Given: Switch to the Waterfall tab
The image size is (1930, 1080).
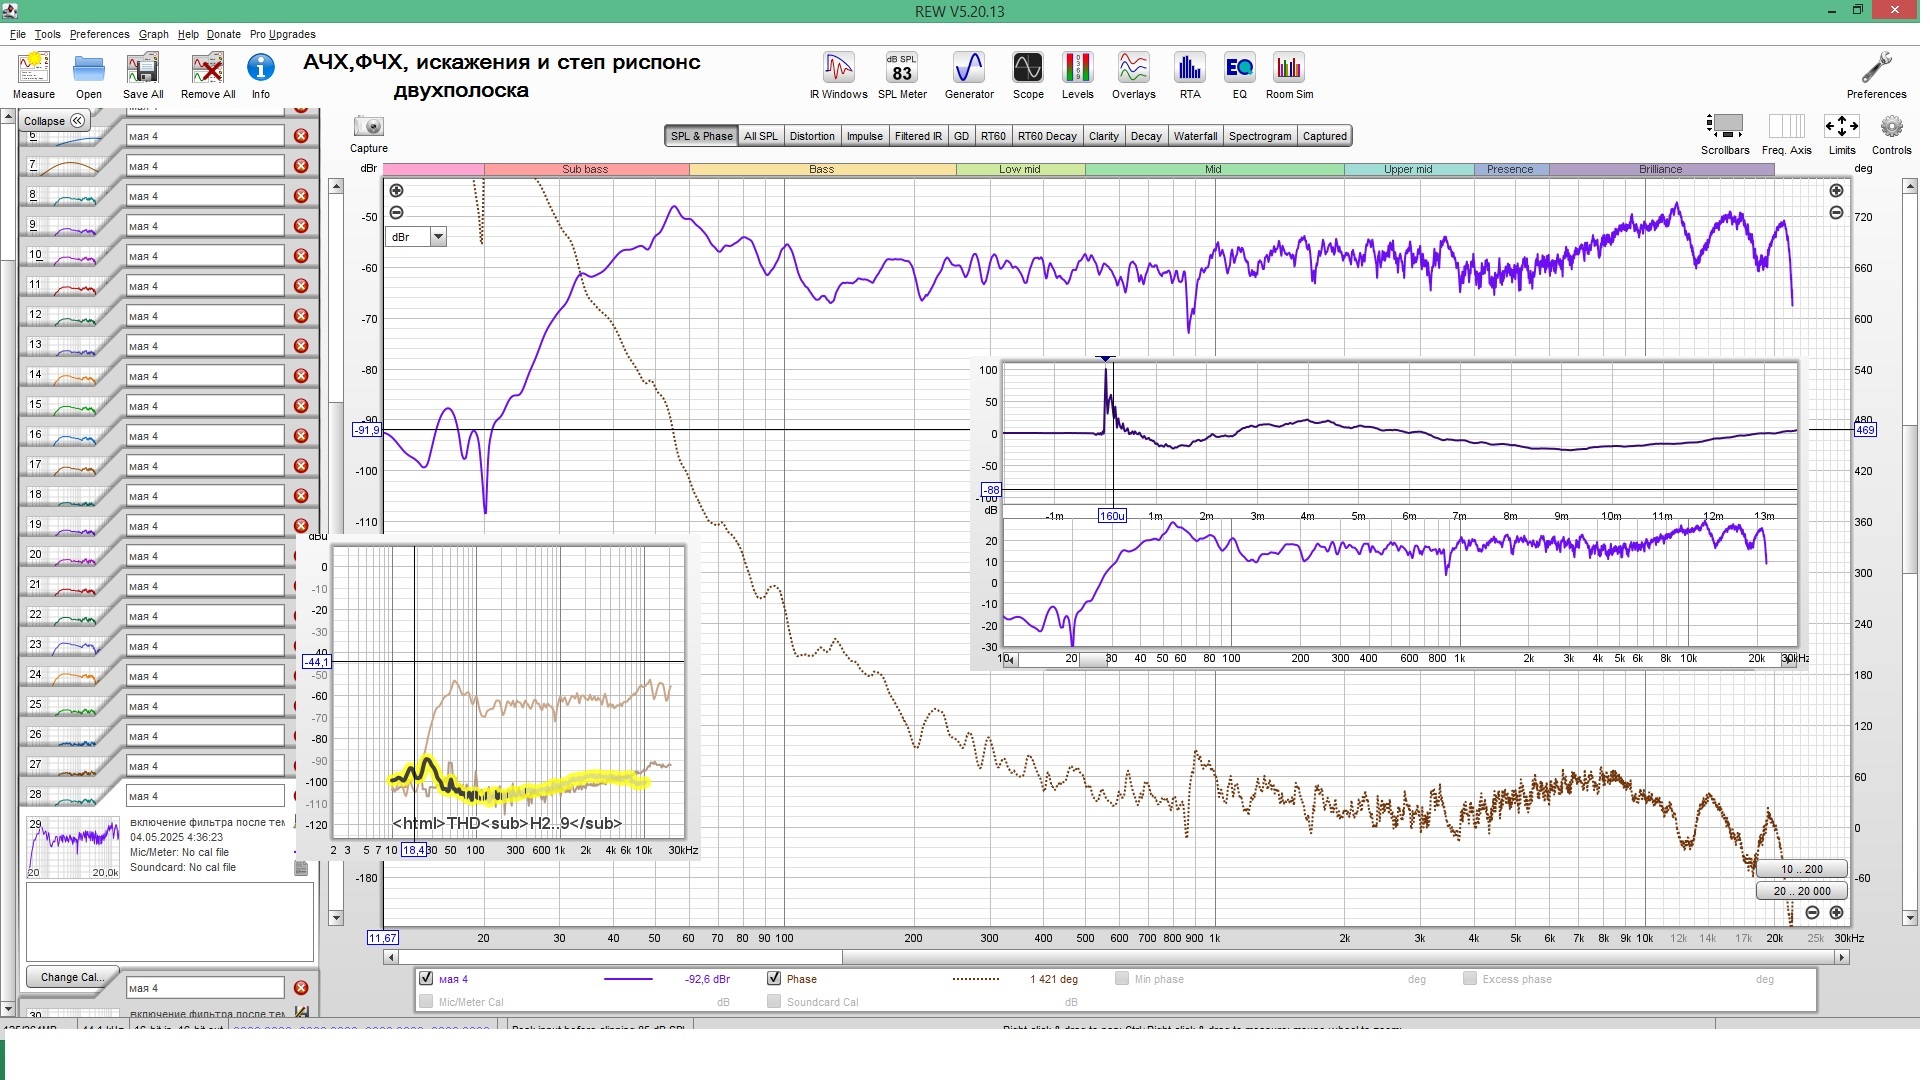Looking at the screenshot, I should click(1195, 136).
